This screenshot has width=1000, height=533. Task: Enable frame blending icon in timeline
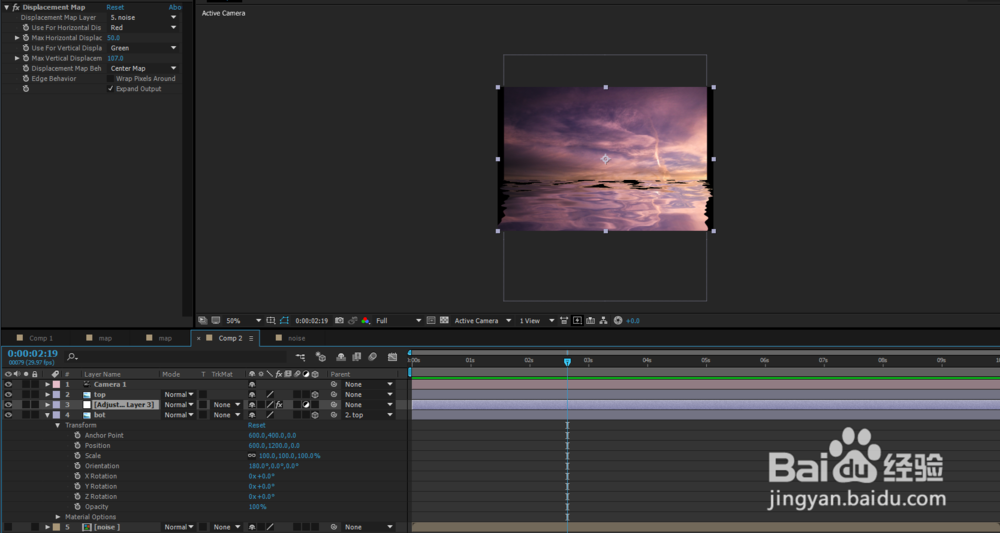click(357, 357)
